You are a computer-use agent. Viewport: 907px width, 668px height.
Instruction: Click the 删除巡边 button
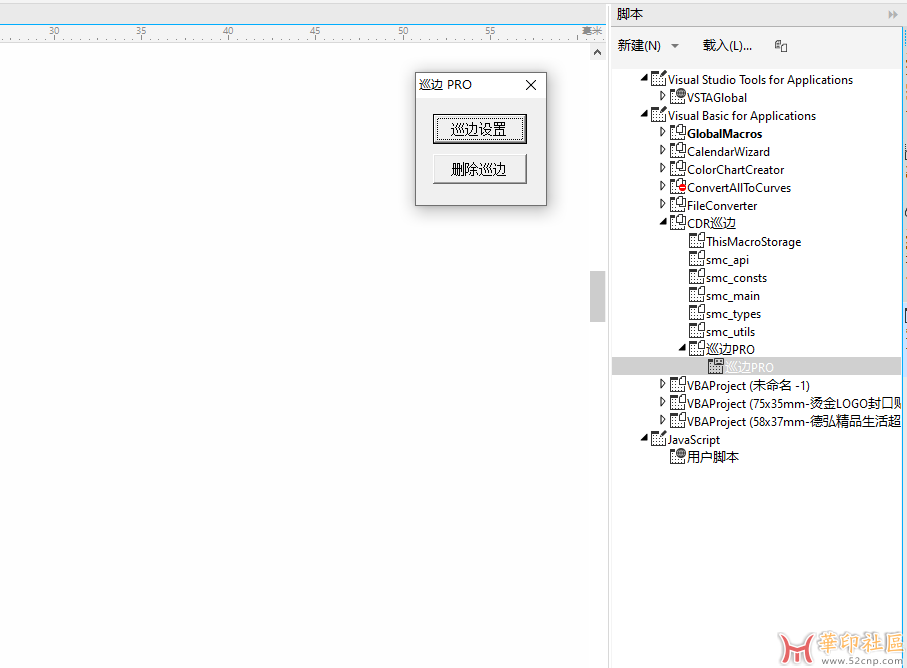click(479, 169)
